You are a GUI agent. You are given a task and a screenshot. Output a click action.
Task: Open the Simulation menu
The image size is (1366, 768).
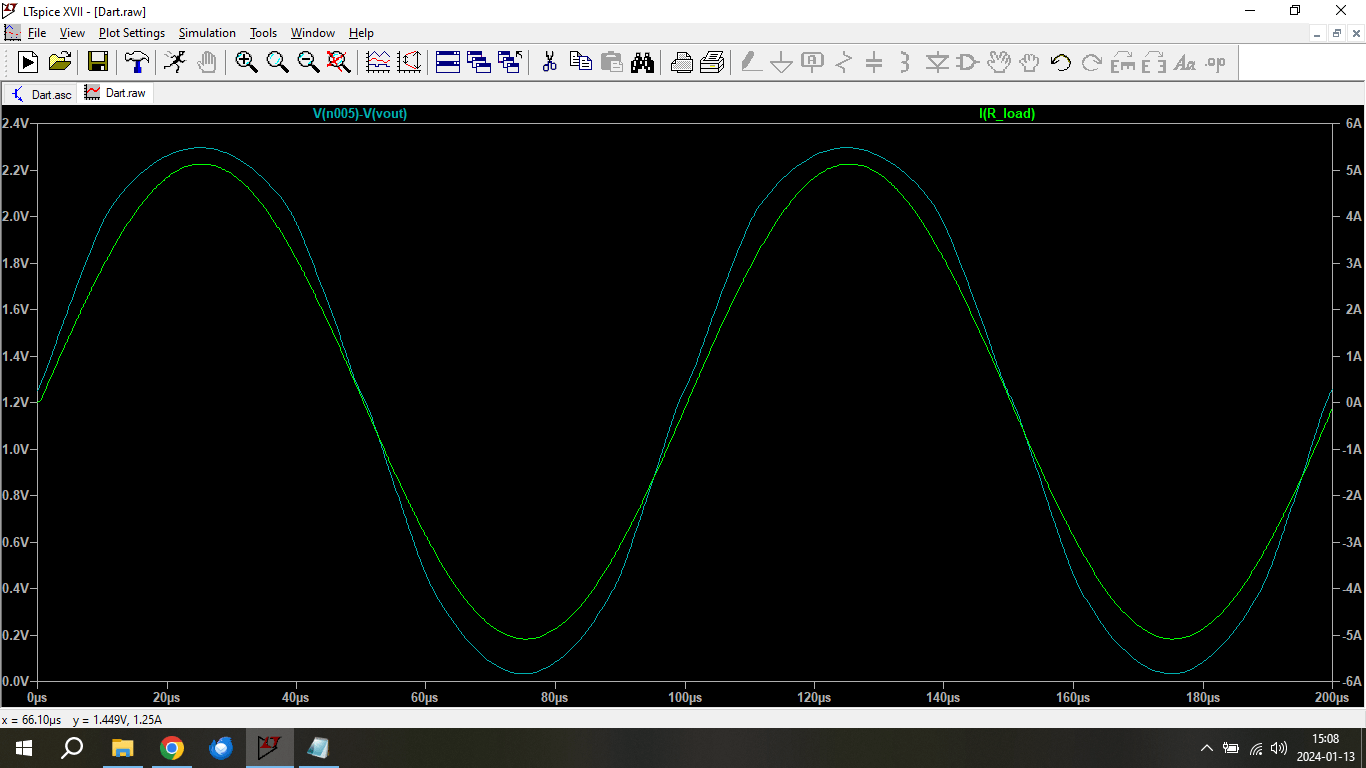point(207,33)
